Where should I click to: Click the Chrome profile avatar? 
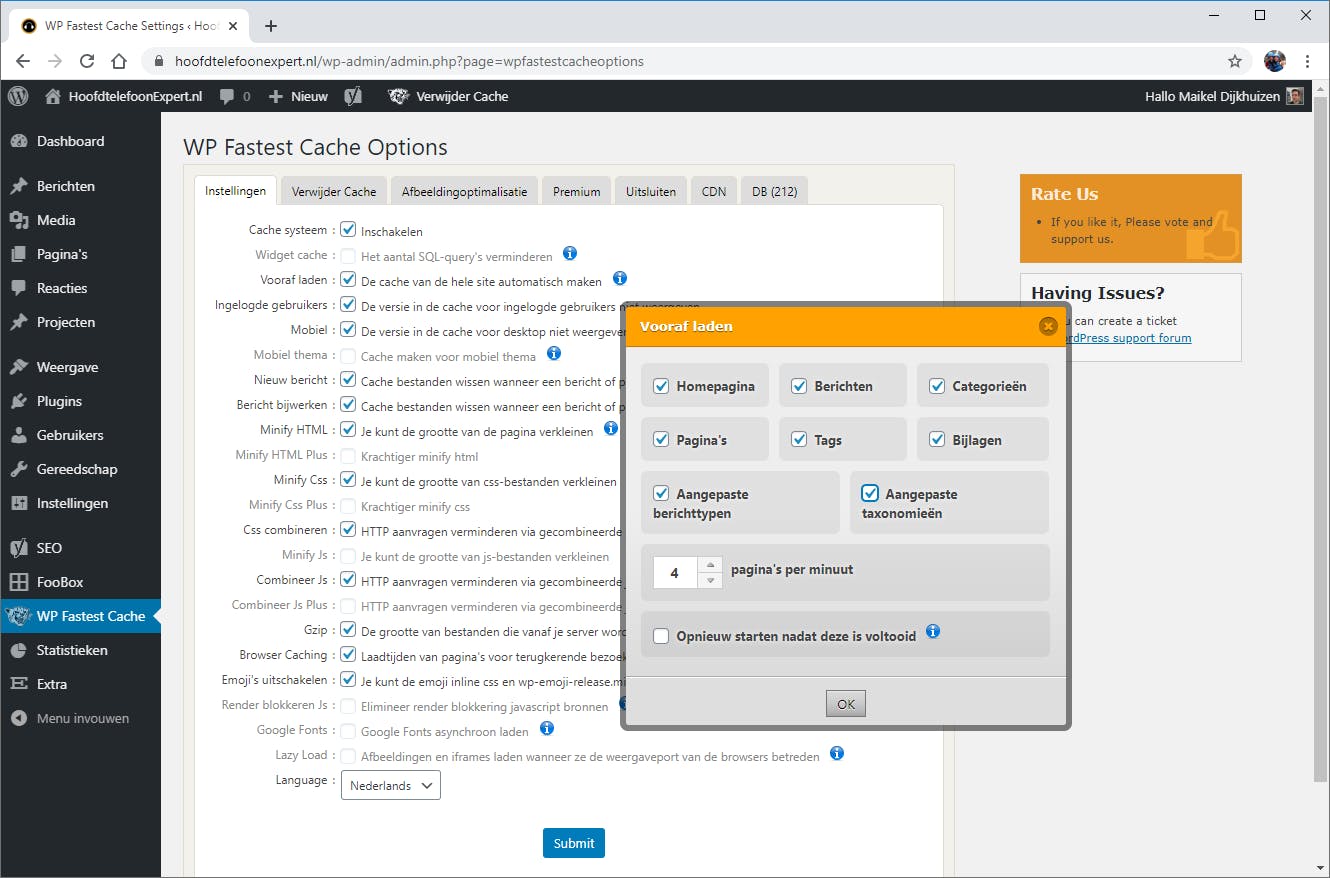click(x=1274, y=61)
